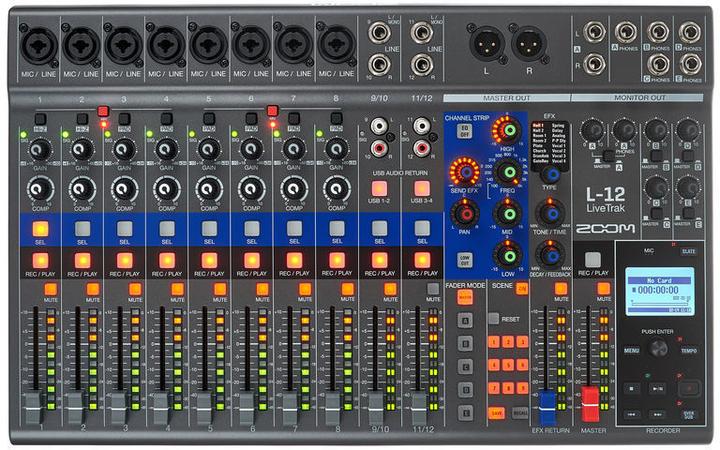The width and height of the screenshot is (720, 450).
Task: Tap the fast-forward button in the recorder section
Action: click(x=657, y=414)
